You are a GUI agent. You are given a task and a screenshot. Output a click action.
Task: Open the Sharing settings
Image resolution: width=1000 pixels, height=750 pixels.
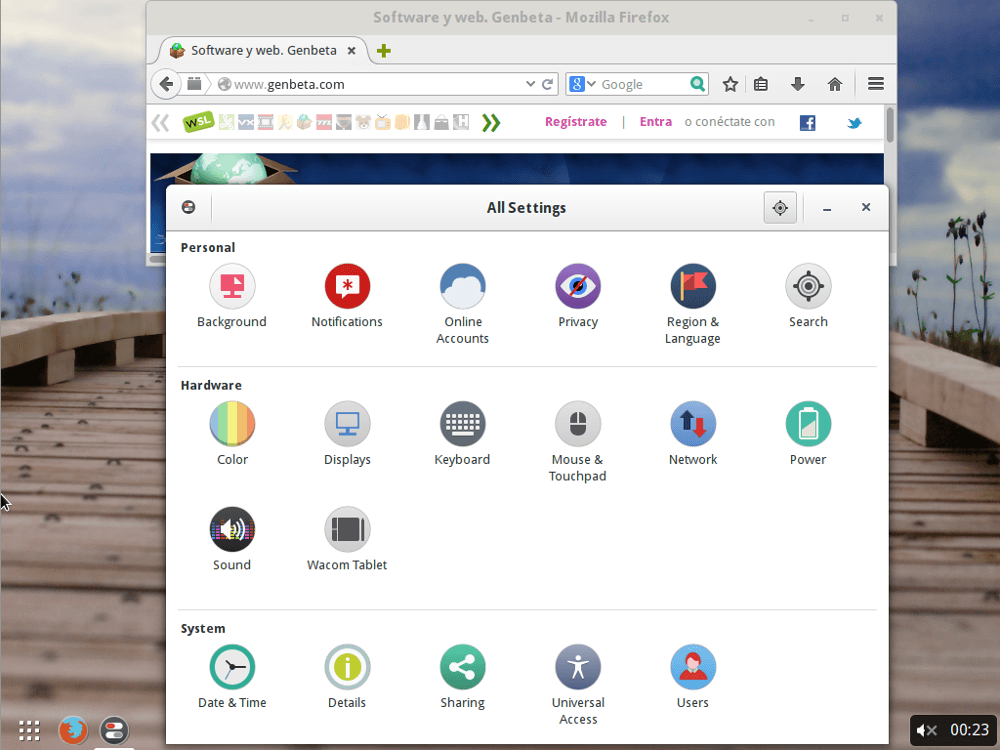[x=462, y=666]
